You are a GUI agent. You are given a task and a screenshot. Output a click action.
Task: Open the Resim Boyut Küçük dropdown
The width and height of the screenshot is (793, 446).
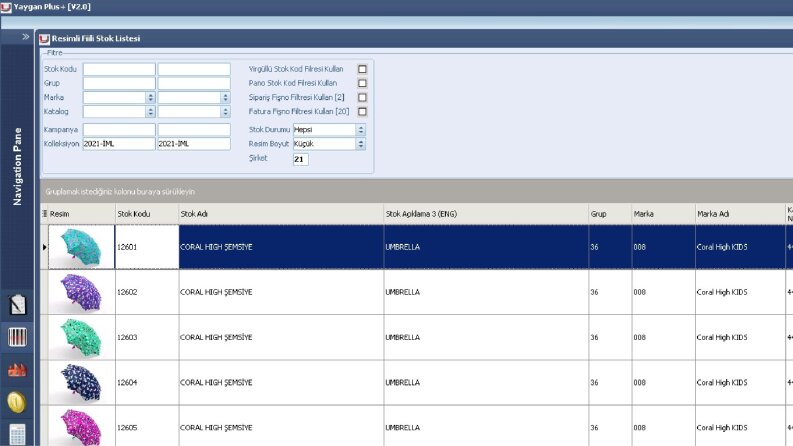361,144
